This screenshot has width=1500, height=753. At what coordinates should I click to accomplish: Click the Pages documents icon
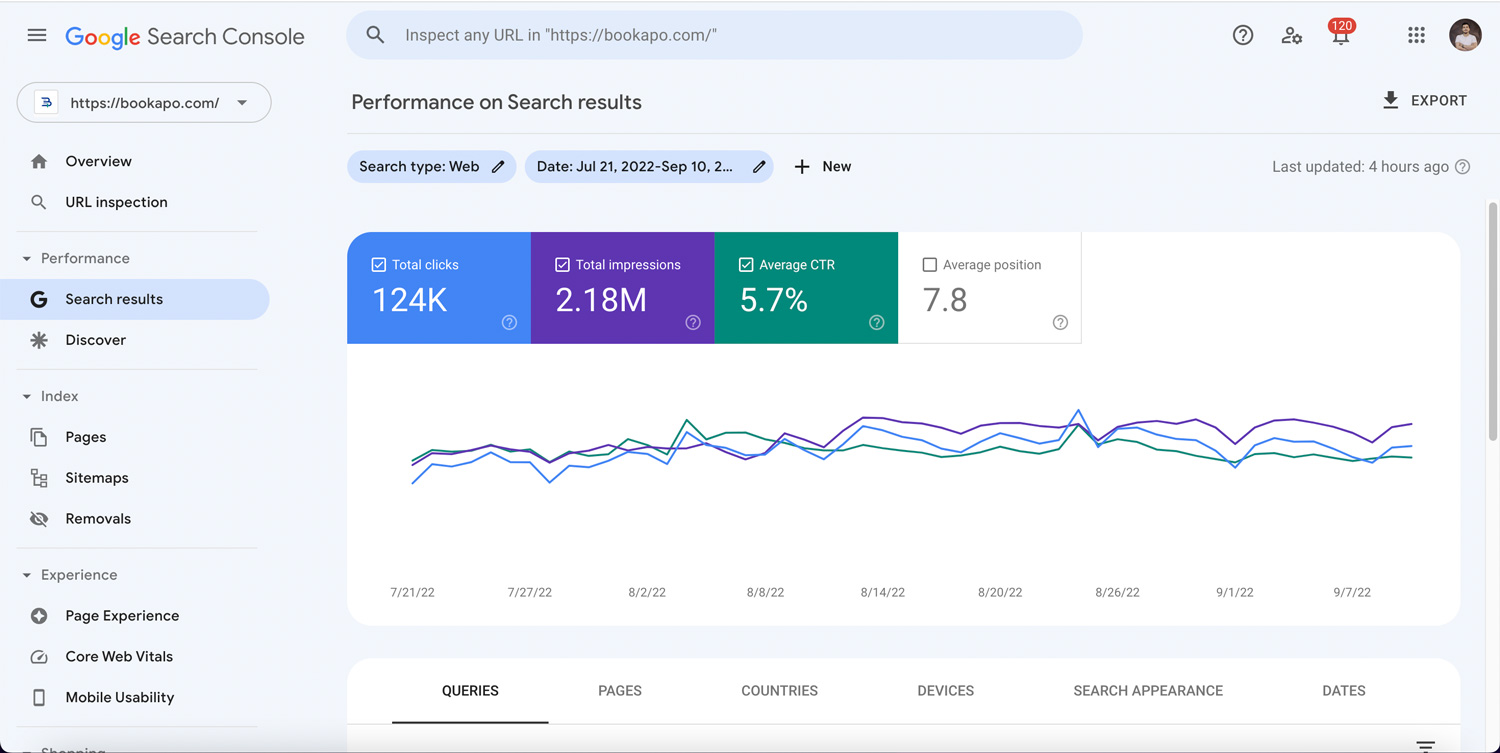pos(39,437)
